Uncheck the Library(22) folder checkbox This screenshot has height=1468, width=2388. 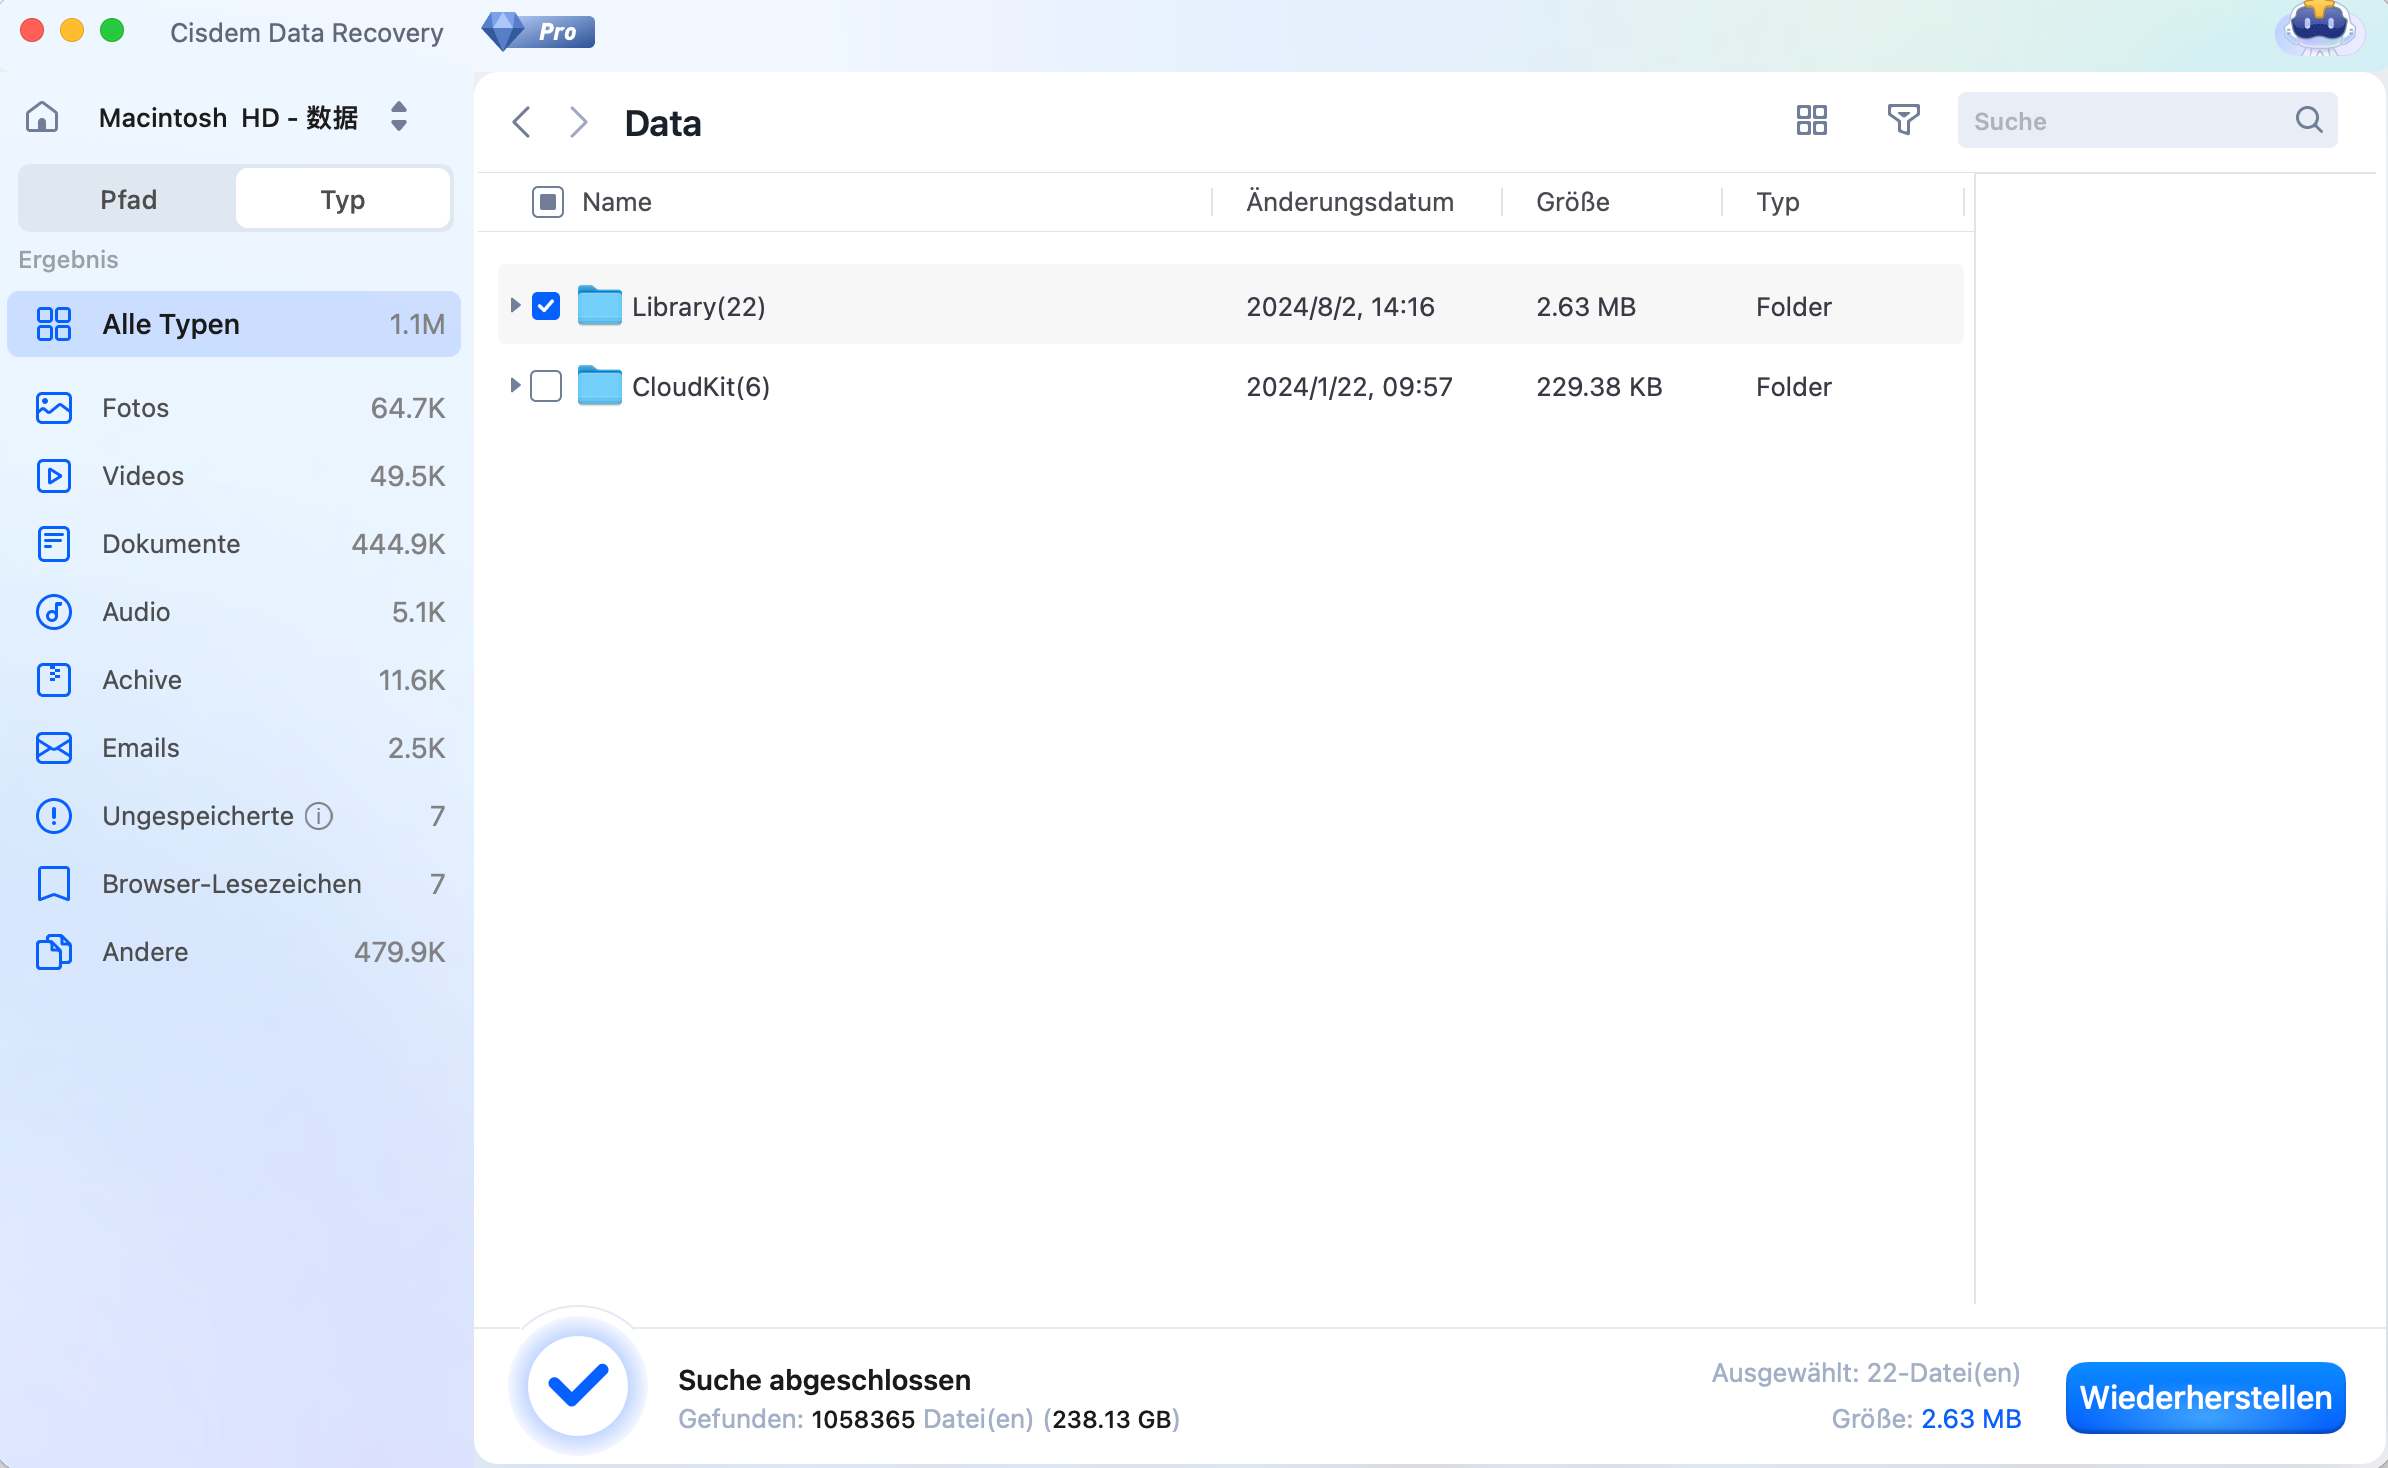tap(546, 306)
